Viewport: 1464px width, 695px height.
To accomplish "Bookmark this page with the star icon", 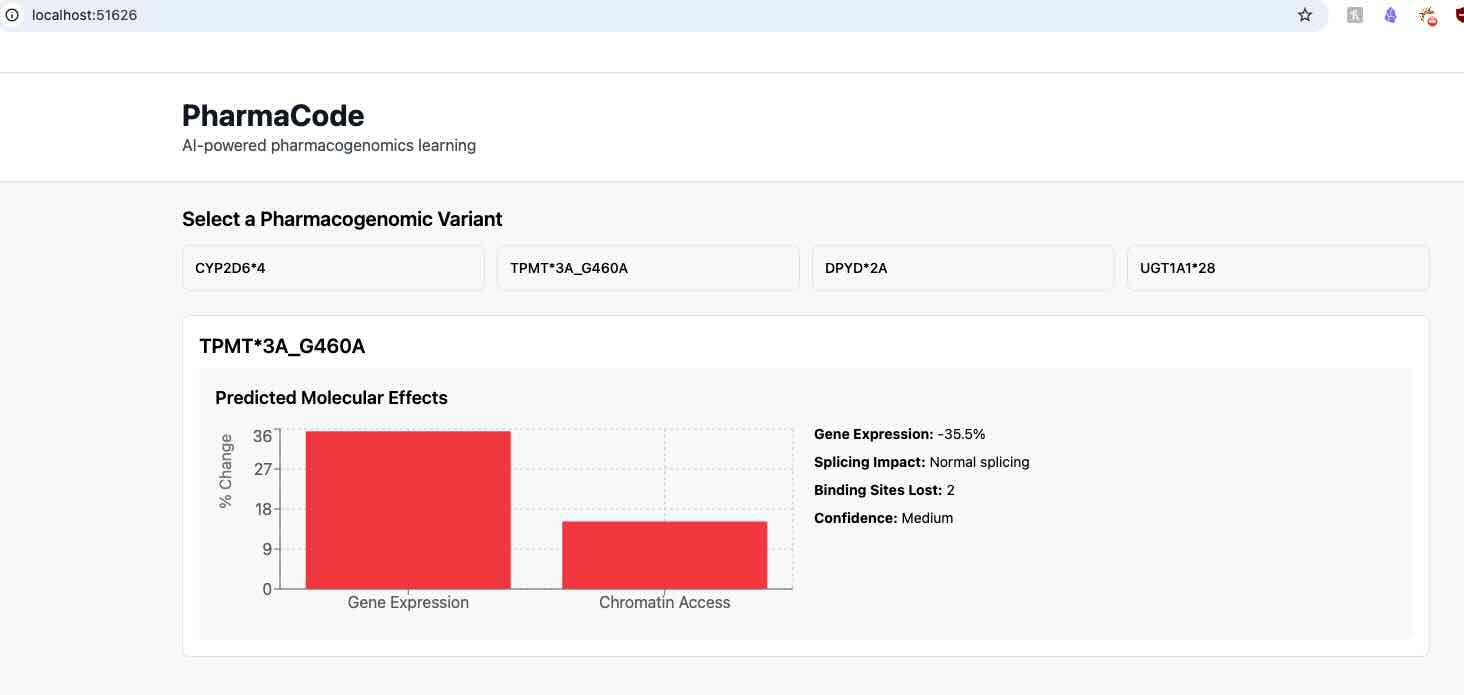I will tap(1305, 15).
